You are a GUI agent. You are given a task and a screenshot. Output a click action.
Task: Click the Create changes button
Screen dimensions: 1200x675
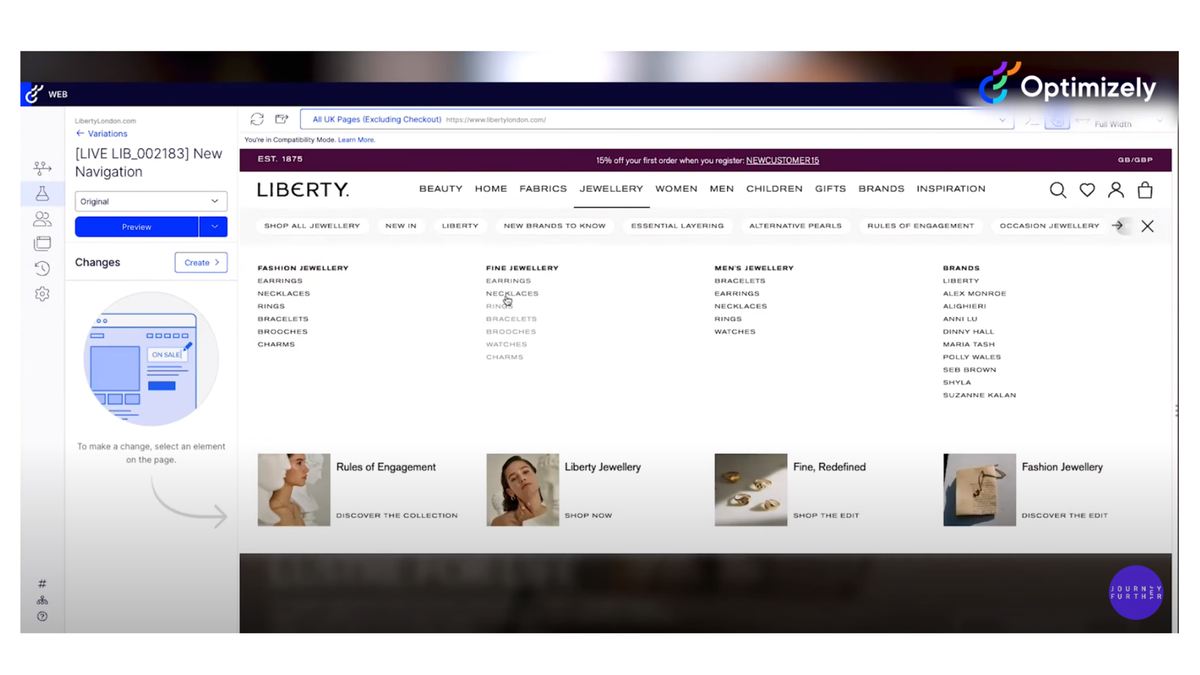[201, 262]
